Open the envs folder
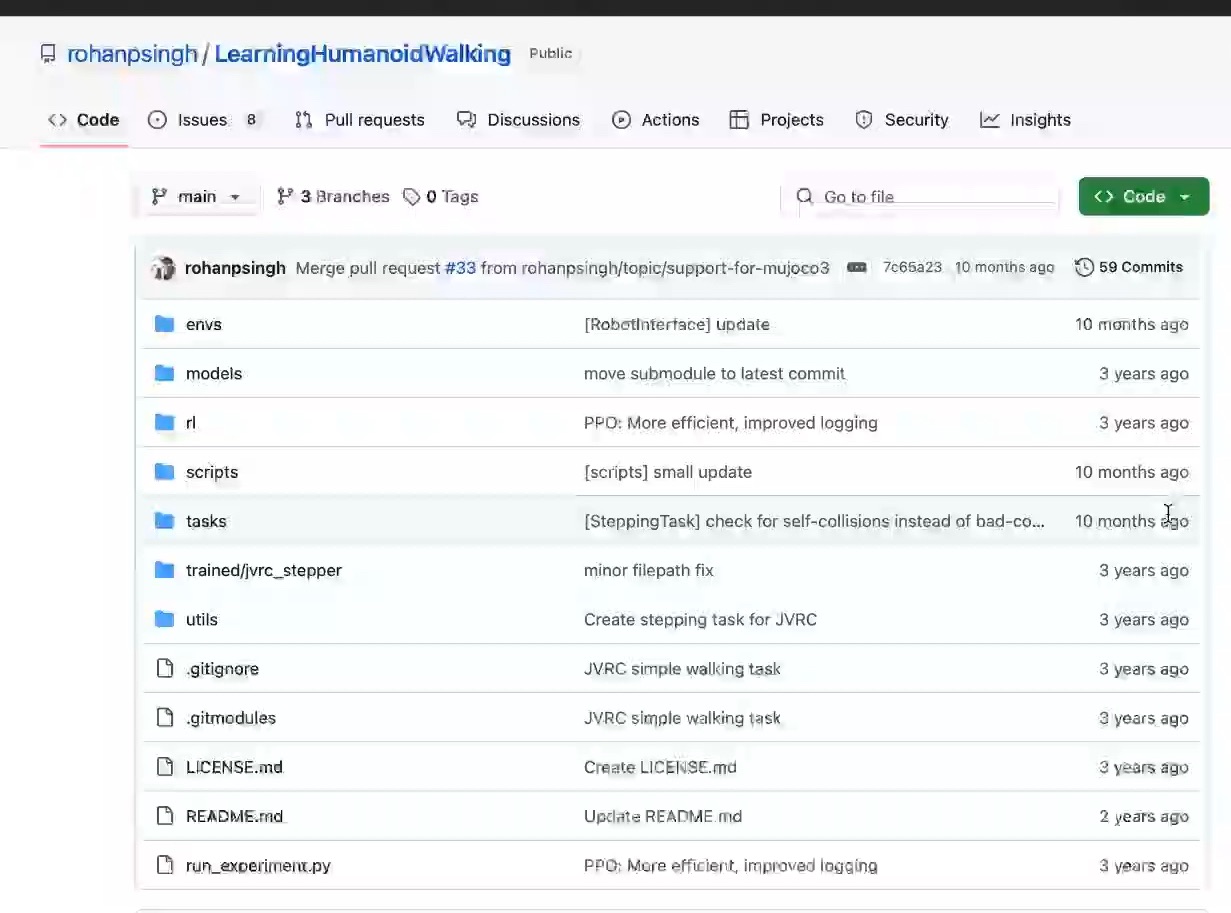Screen dimensions: 1231x913 coord(203,324)
